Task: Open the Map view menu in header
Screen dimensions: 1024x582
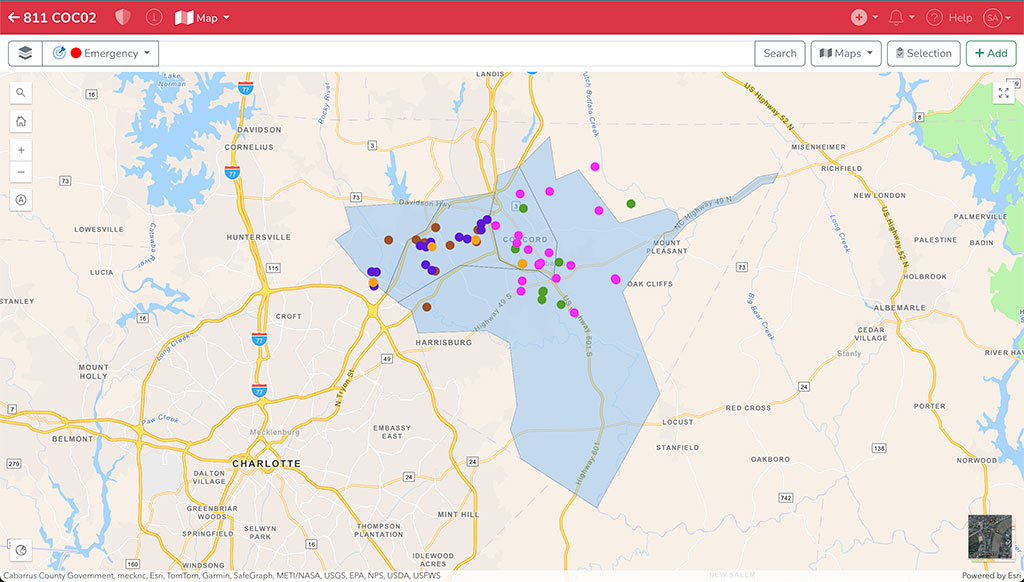Action: click(x=202, y=18)
